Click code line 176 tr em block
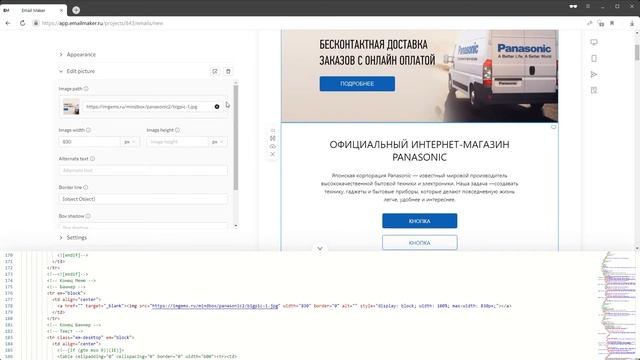This screenshot has width=640, height=360. coord(66,293)
